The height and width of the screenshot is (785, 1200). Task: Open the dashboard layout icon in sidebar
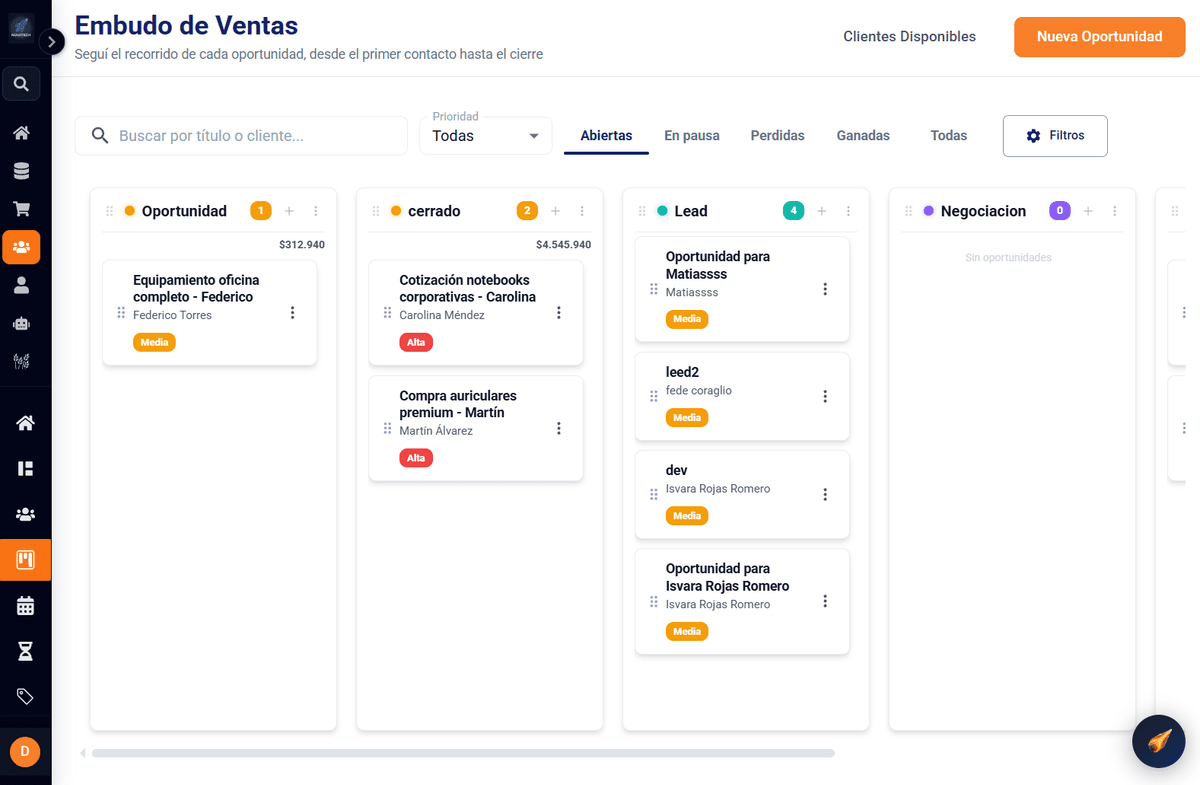[x=25, y=468]
